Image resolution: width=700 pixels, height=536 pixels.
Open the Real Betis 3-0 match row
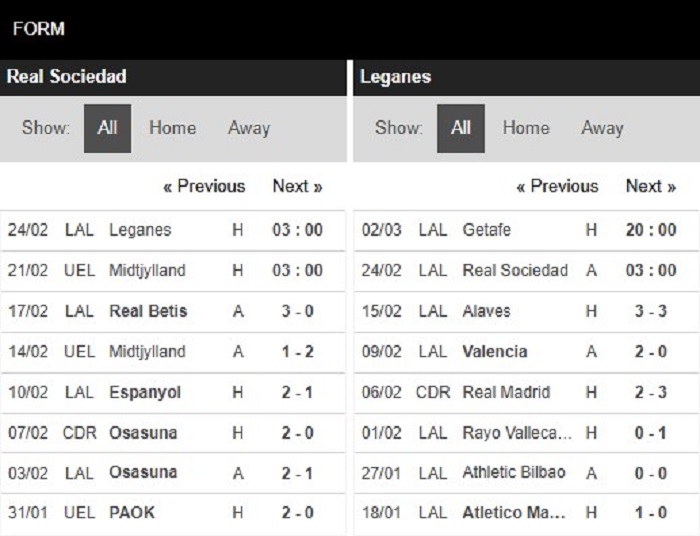click(173, 312)
